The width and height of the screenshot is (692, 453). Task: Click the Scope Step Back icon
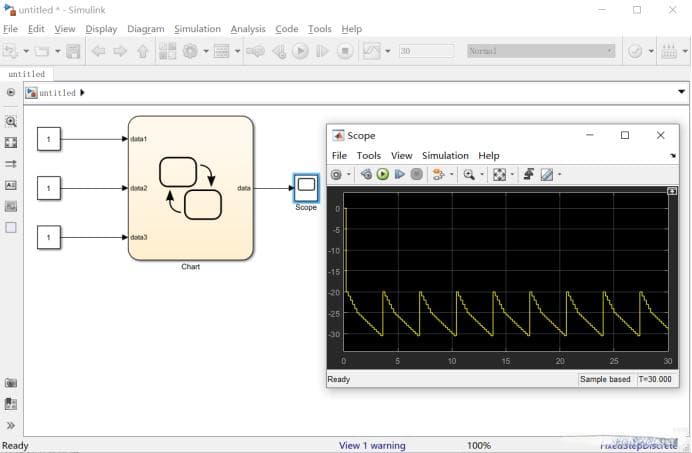tap(366, 175)
